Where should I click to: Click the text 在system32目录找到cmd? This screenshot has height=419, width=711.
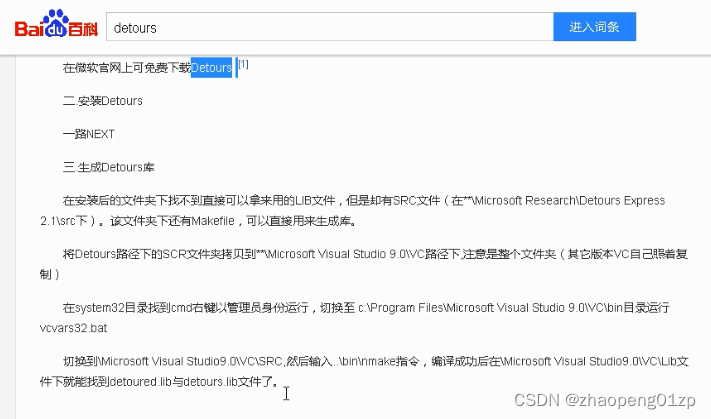coord(127,307)
